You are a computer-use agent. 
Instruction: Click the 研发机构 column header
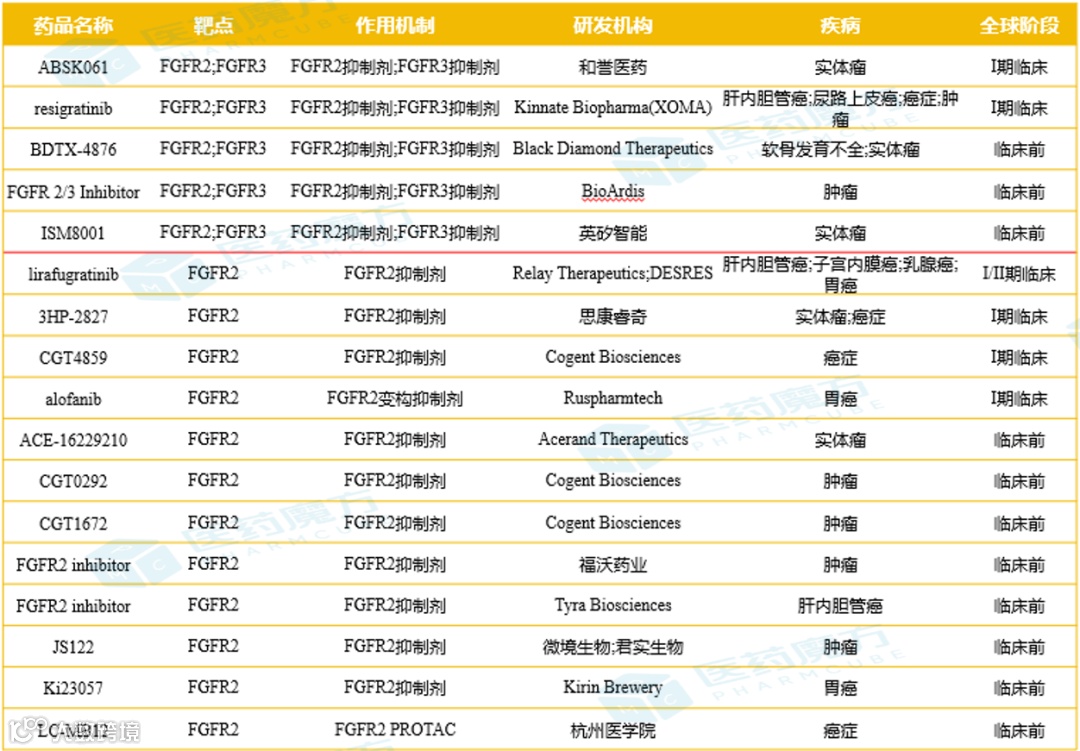point(612,26)
